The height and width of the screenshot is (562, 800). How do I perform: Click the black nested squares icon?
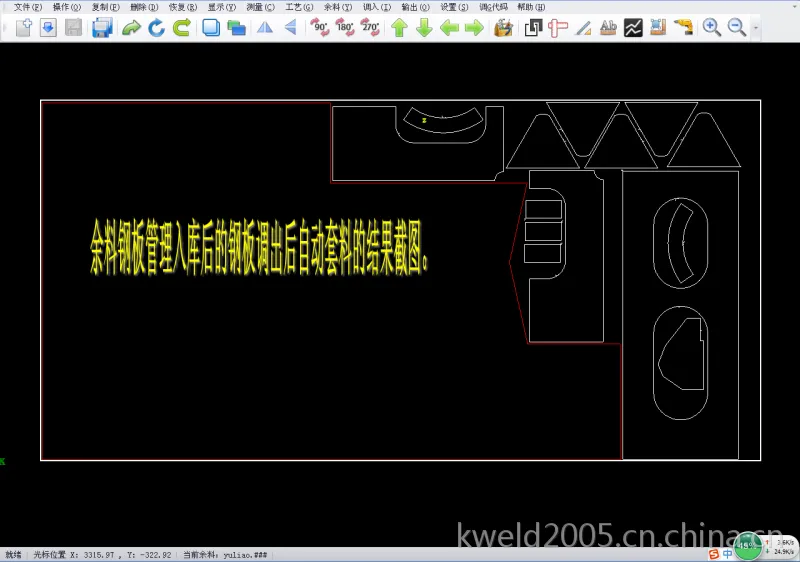tap(533, 27)
